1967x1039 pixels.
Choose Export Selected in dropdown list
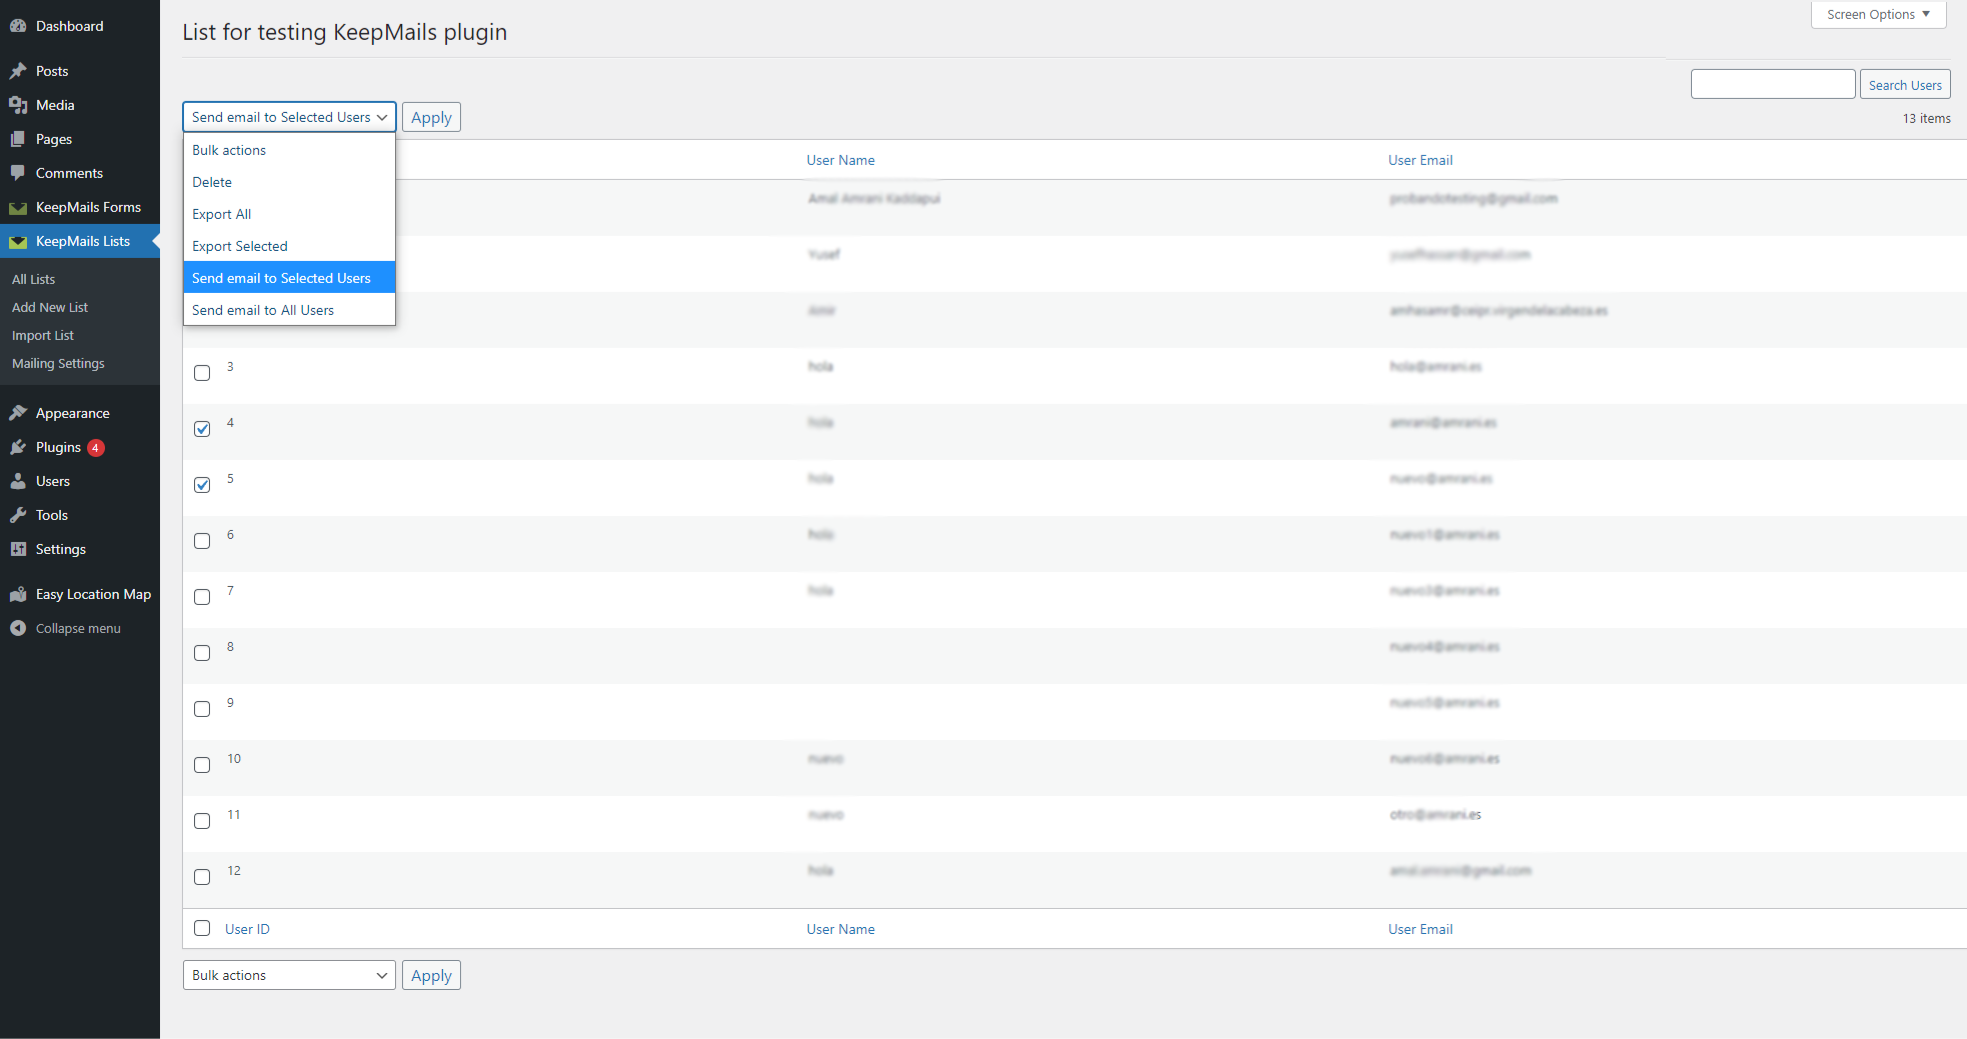pyautogui.click(x=290, y=246)
